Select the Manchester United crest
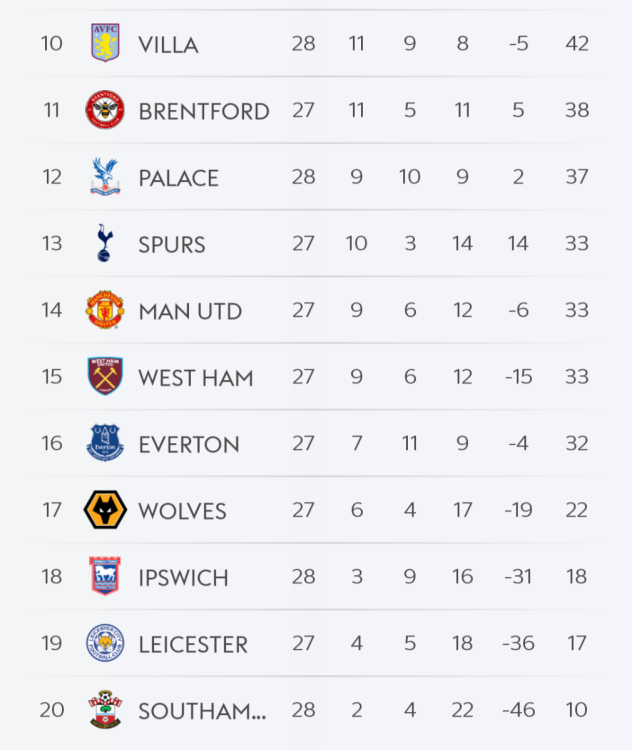Screen dimensions: 632x750 105,310
